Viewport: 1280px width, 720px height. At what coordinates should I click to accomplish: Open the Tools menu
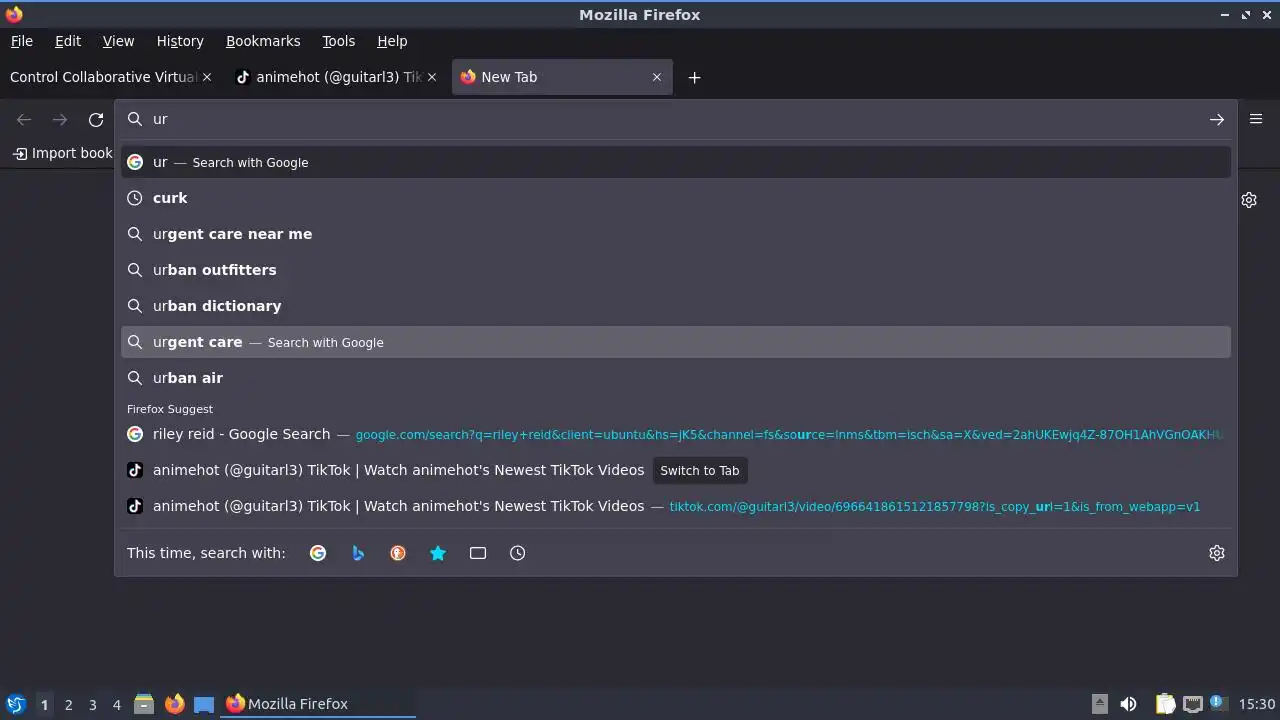(x=339, y=41)
